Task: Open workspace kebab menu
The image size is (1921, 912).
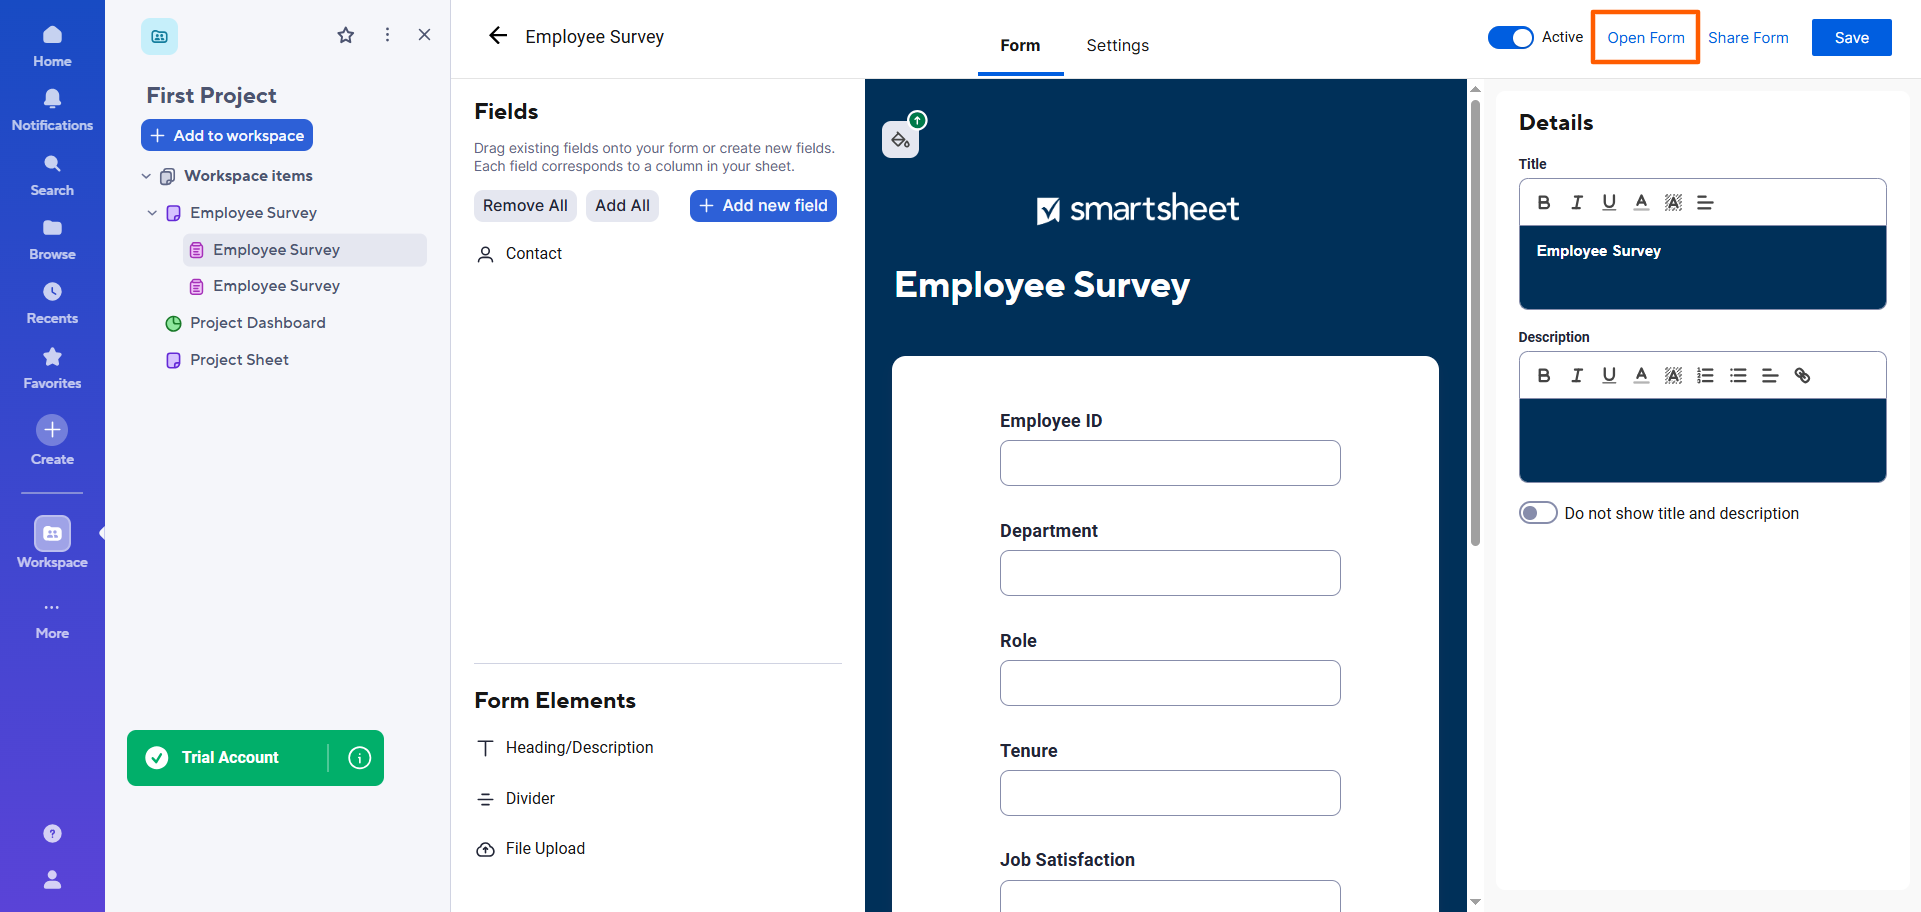Action: pos(387,35)
